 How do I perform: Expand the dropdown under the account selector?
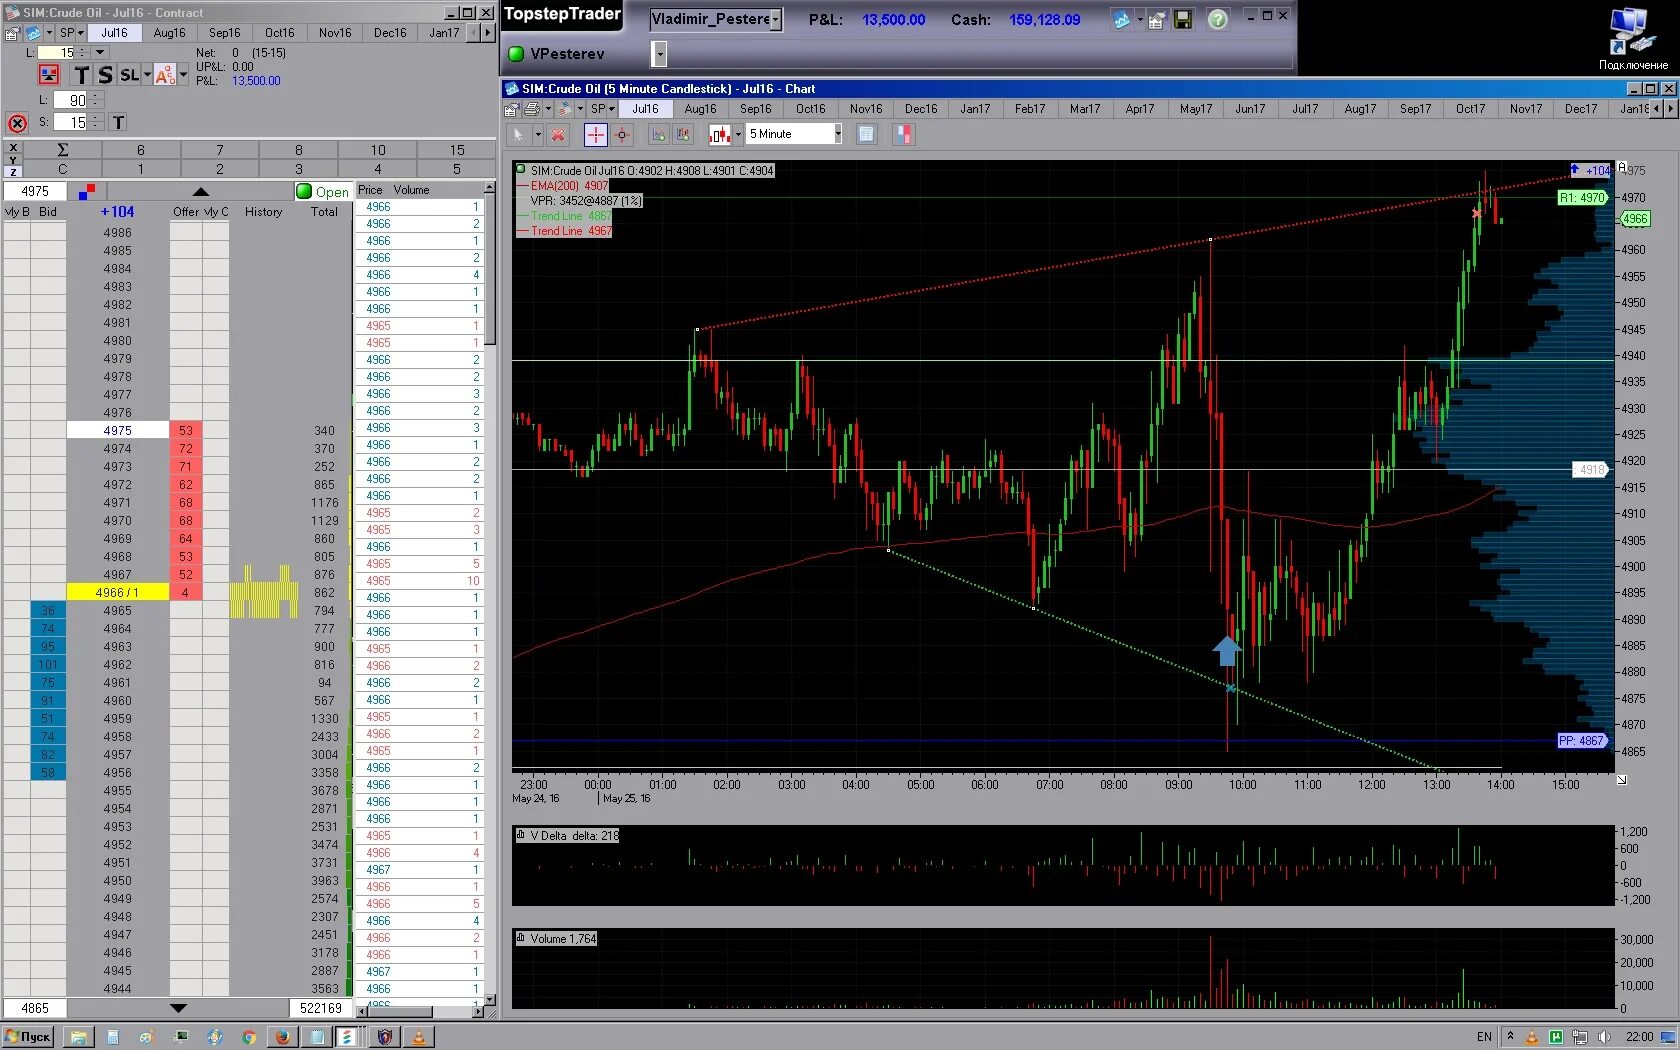pyautogui.click(x=659, y=53)
